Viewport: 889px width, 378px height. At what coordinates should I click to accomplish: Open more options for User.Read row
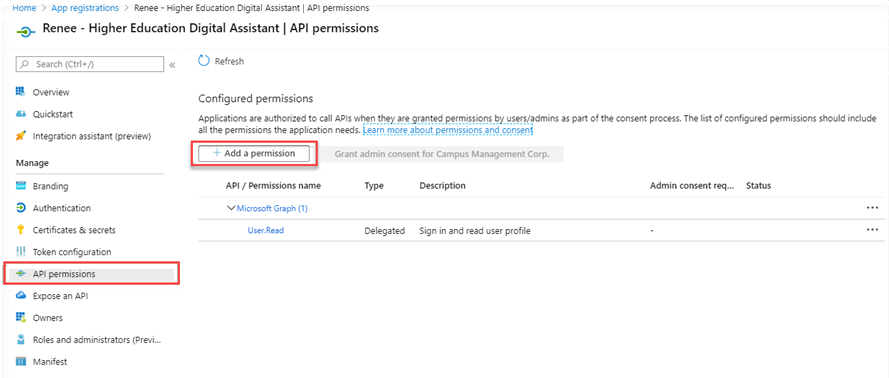872,230
